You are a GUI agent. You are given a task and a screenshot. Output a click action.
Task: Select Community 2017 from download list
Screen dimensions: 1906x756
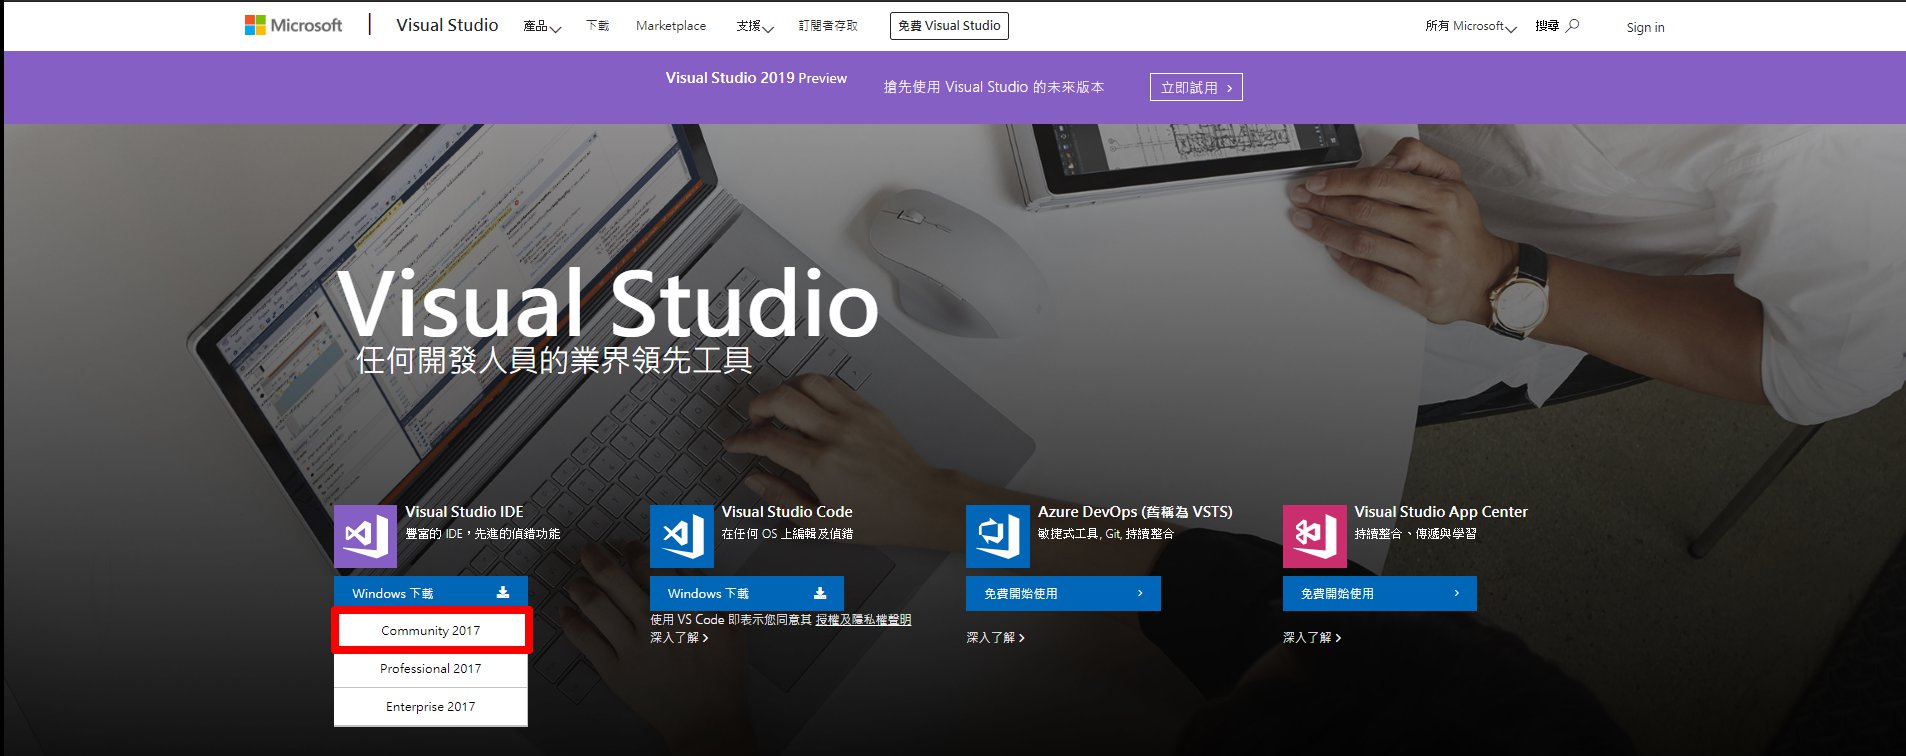point(431,631)
